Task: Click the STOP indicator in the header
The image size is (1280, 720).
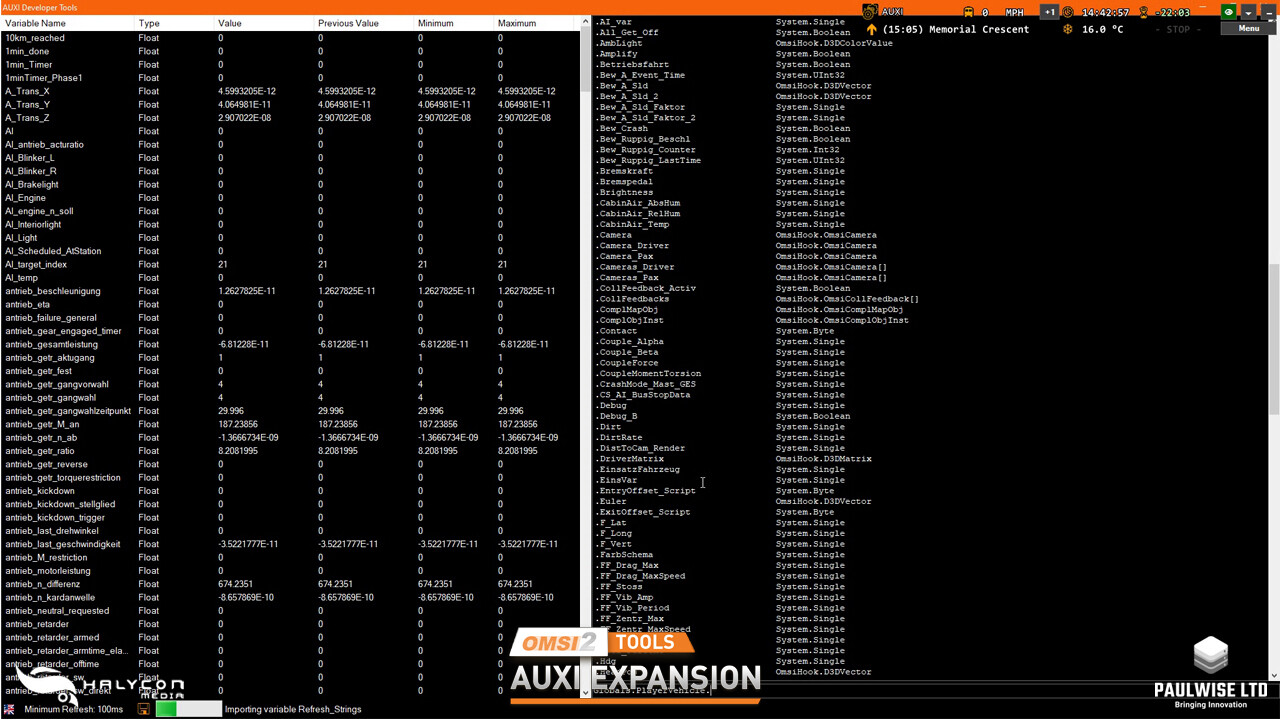Action: (1178, 29)
